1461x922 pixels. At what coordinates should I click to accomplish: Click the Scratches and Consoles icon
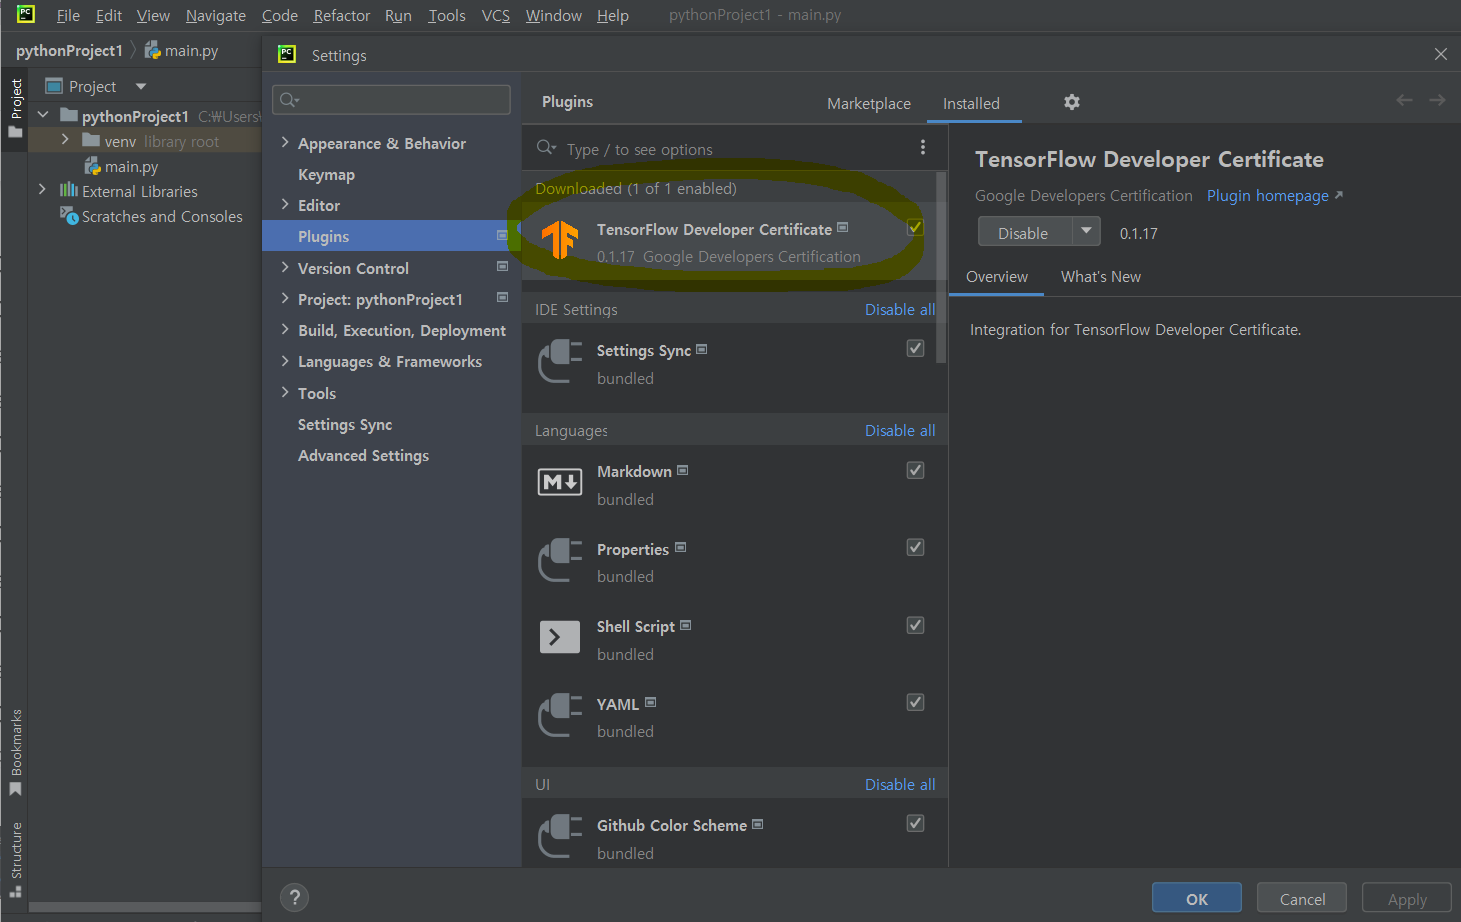point(69,215)
